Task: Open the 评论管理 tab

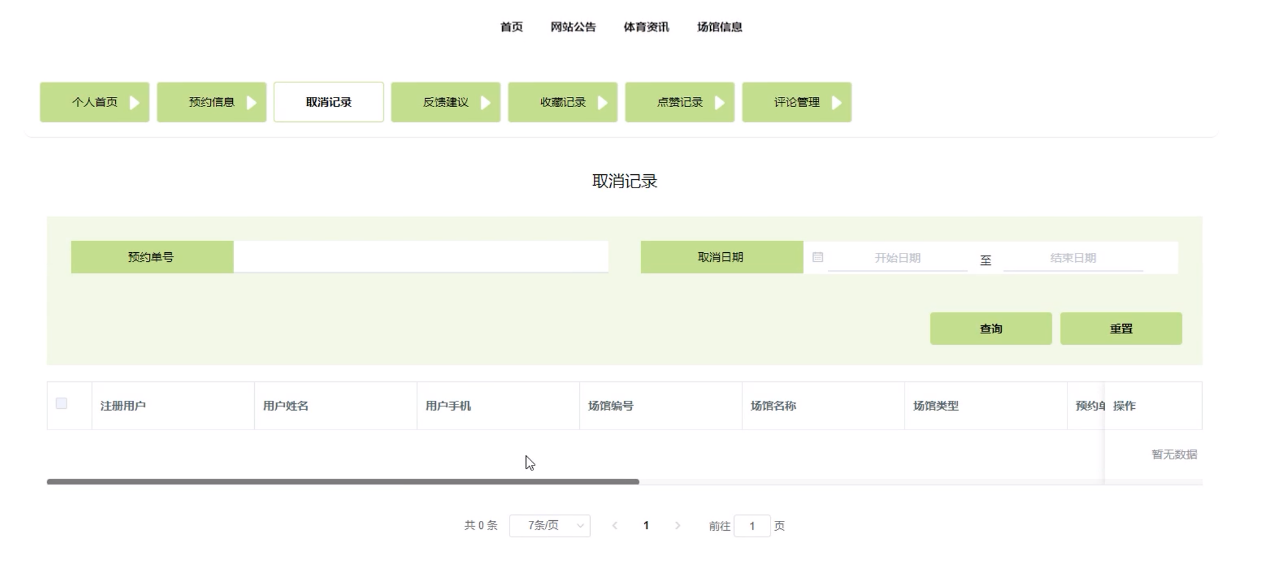Action: [797, 102]
